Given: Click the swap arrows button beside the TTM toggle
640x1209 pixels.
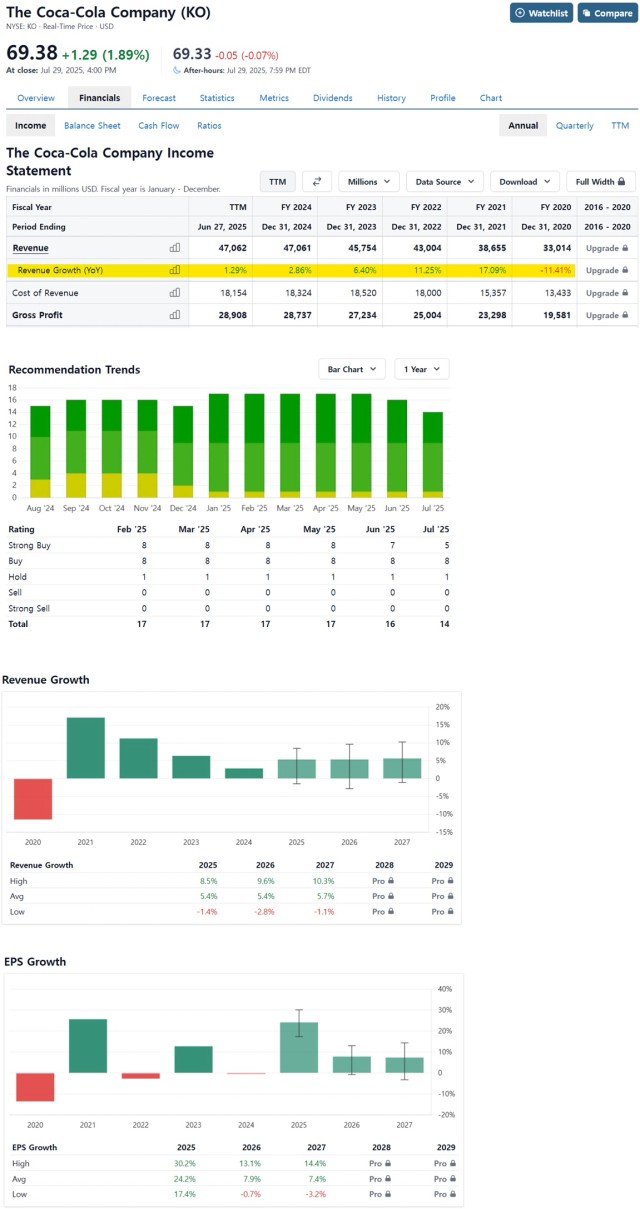Looking at the screenshot, I should coord(317,182).
